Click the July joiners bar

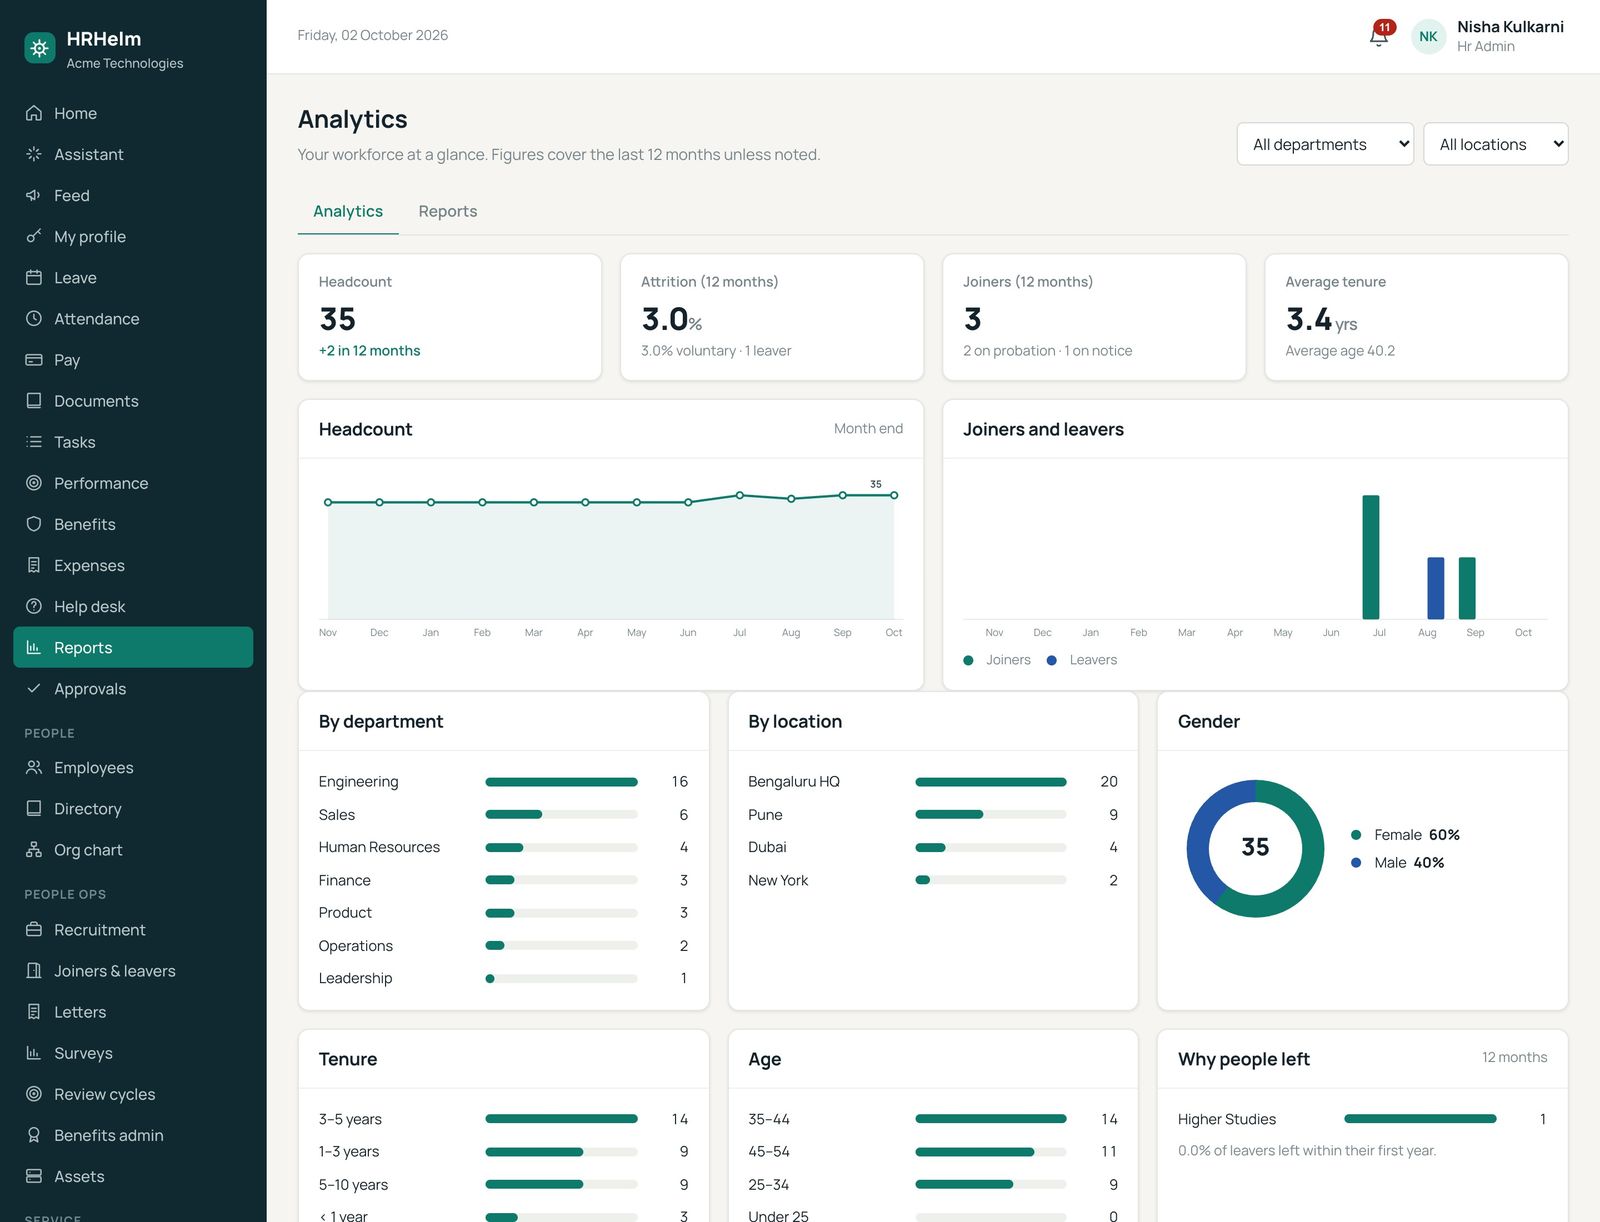[x=1371, y=557]
